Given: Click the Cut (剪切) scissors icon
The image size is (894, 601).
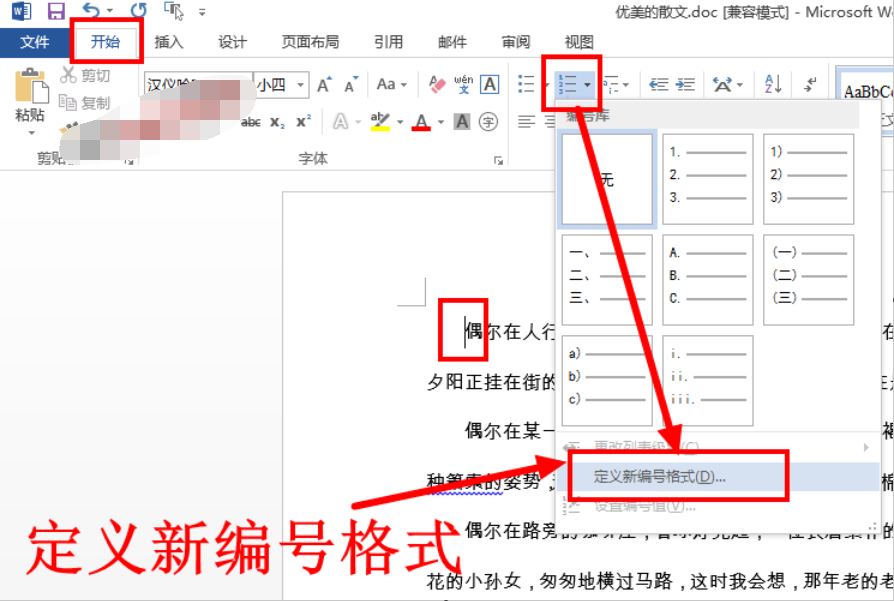Looking at the screenshot, I should click(x=68, y=75).
